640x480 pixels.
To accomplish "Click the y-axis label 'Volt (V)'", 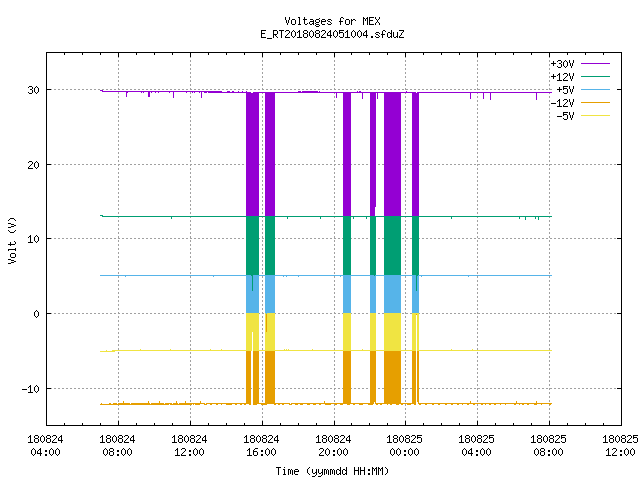I will point(12,240).
